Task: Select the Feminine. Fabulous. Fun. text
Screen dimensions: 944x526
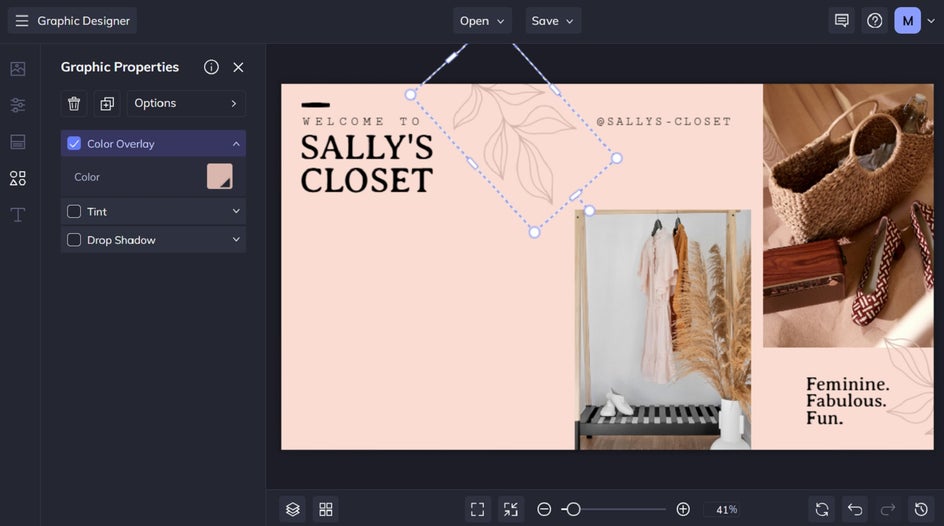Action: 848,401
